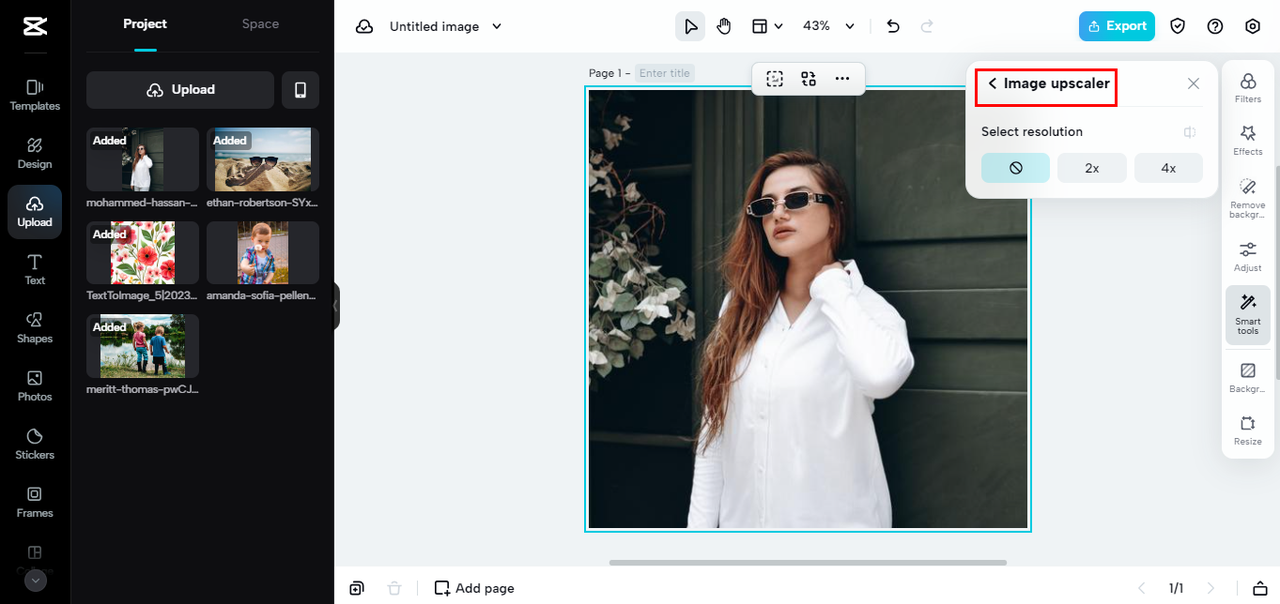Select the amanda-sofia-pellen child thumbnail

tap(263, 253)
